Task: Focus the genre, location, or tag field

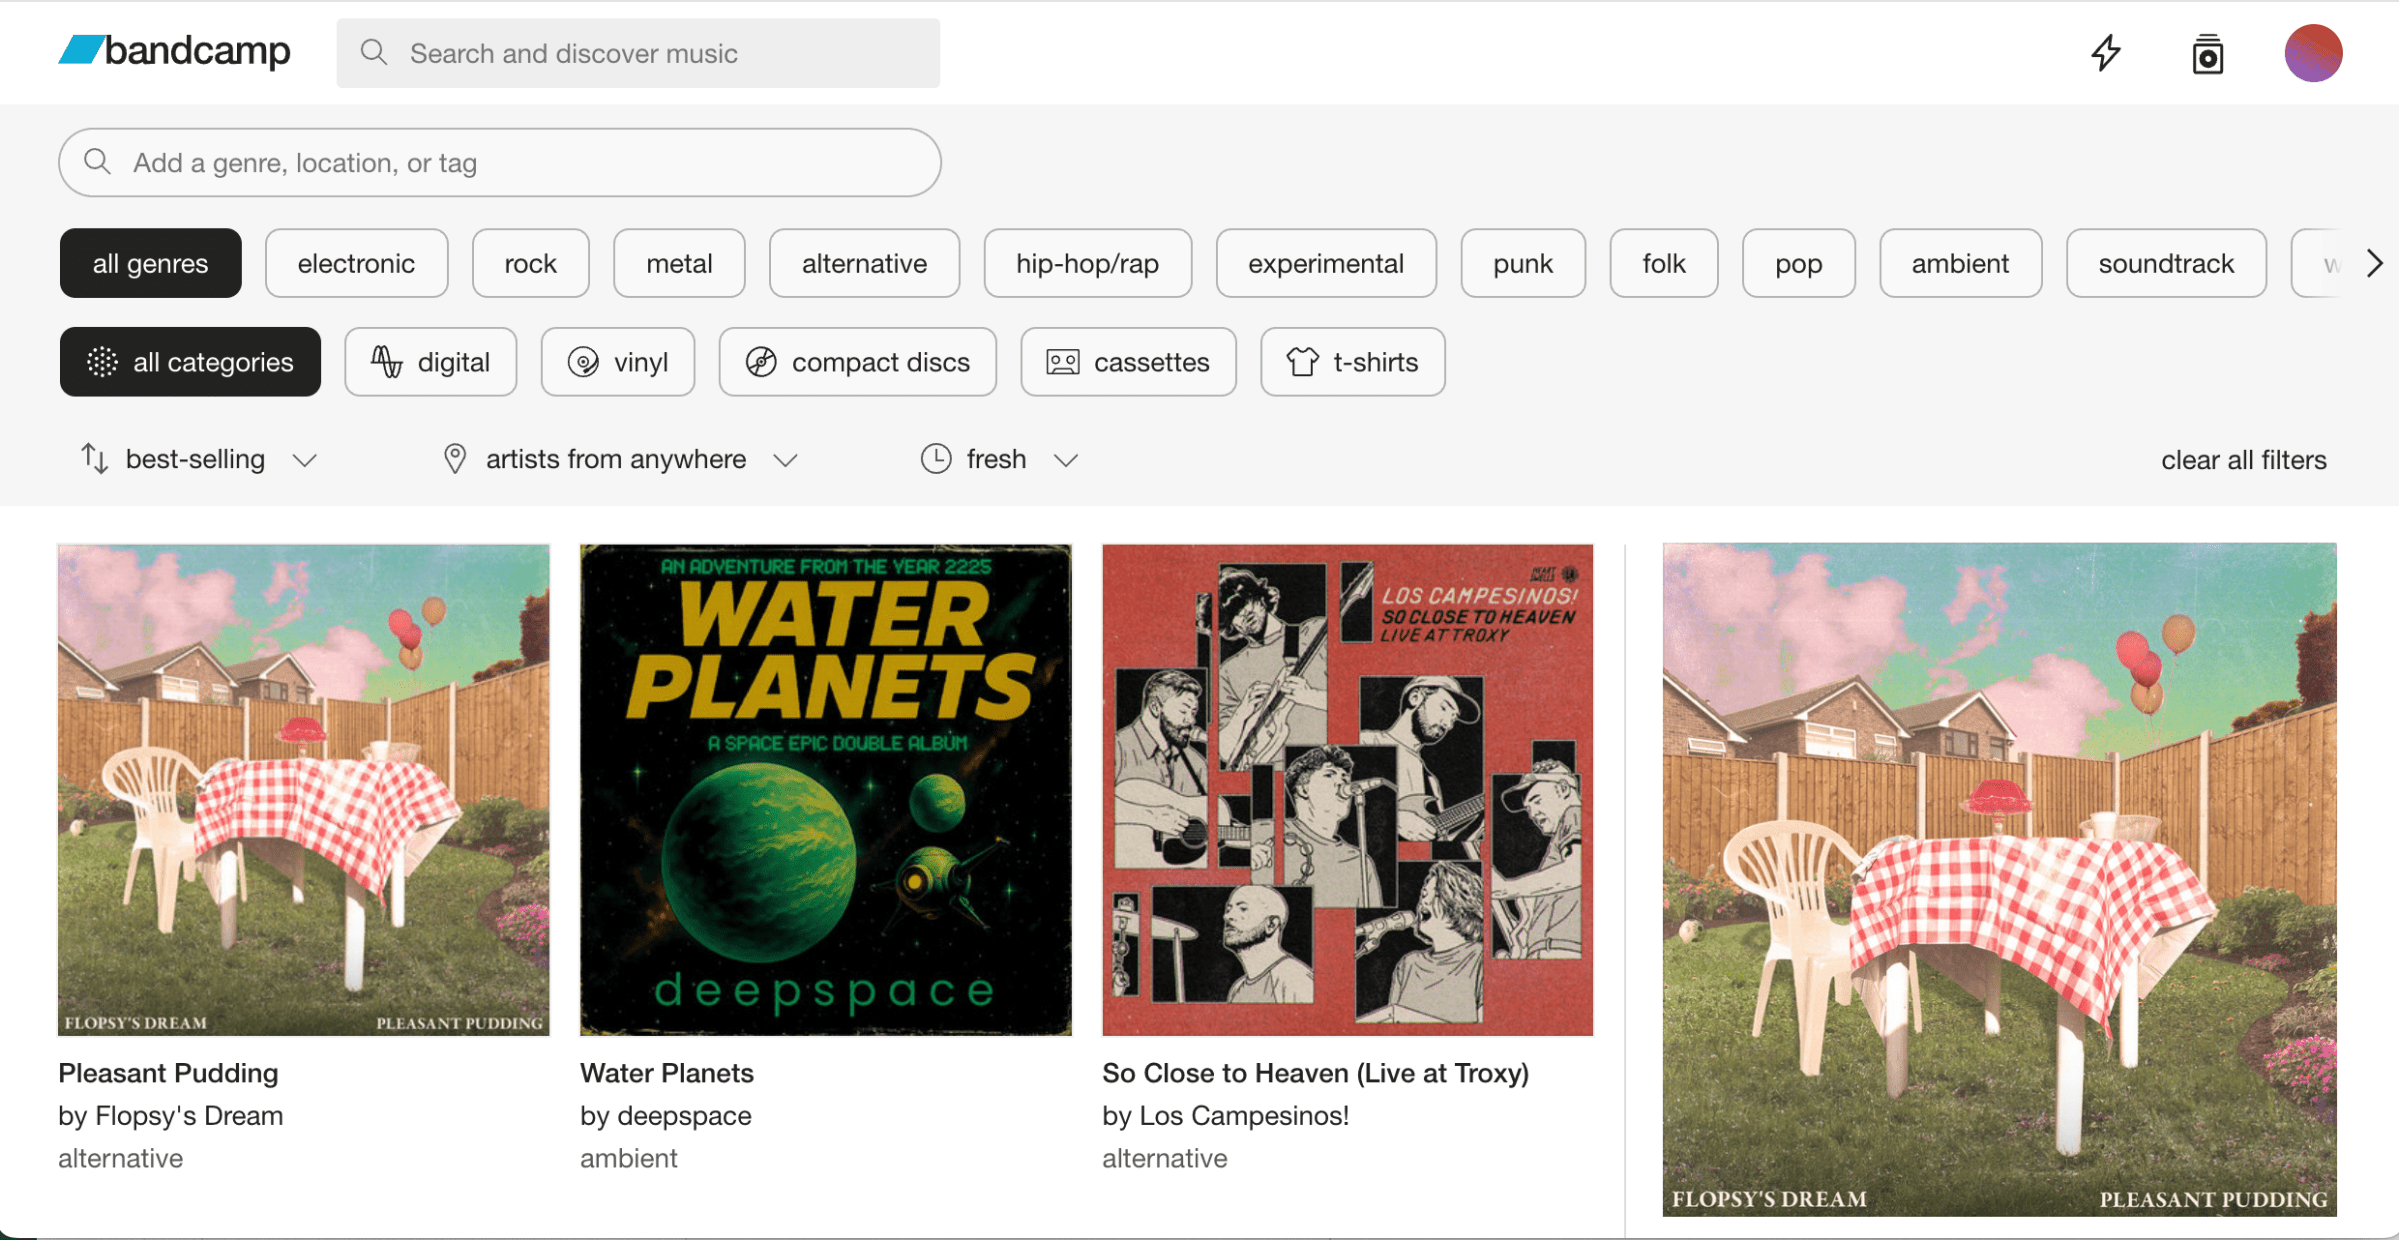Action: tap(500, 163)
